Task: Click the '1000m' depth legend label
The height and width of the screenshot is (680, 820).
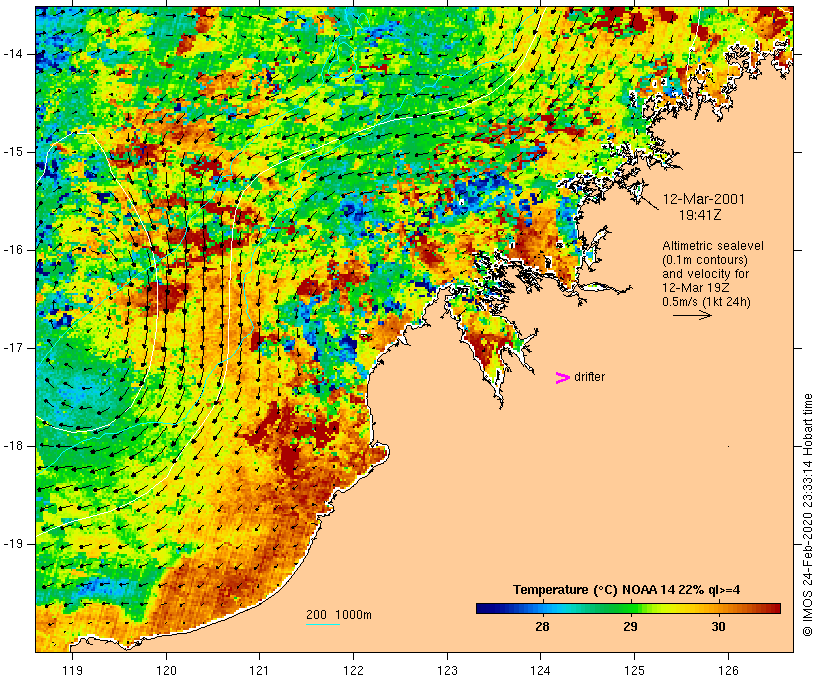Action: (x=353, y=615)
